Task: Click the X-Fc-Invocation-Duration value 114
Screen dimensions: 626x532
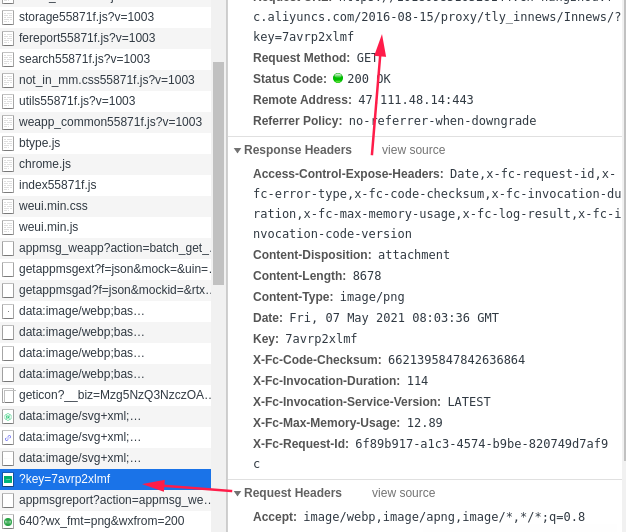Action: 417,381
